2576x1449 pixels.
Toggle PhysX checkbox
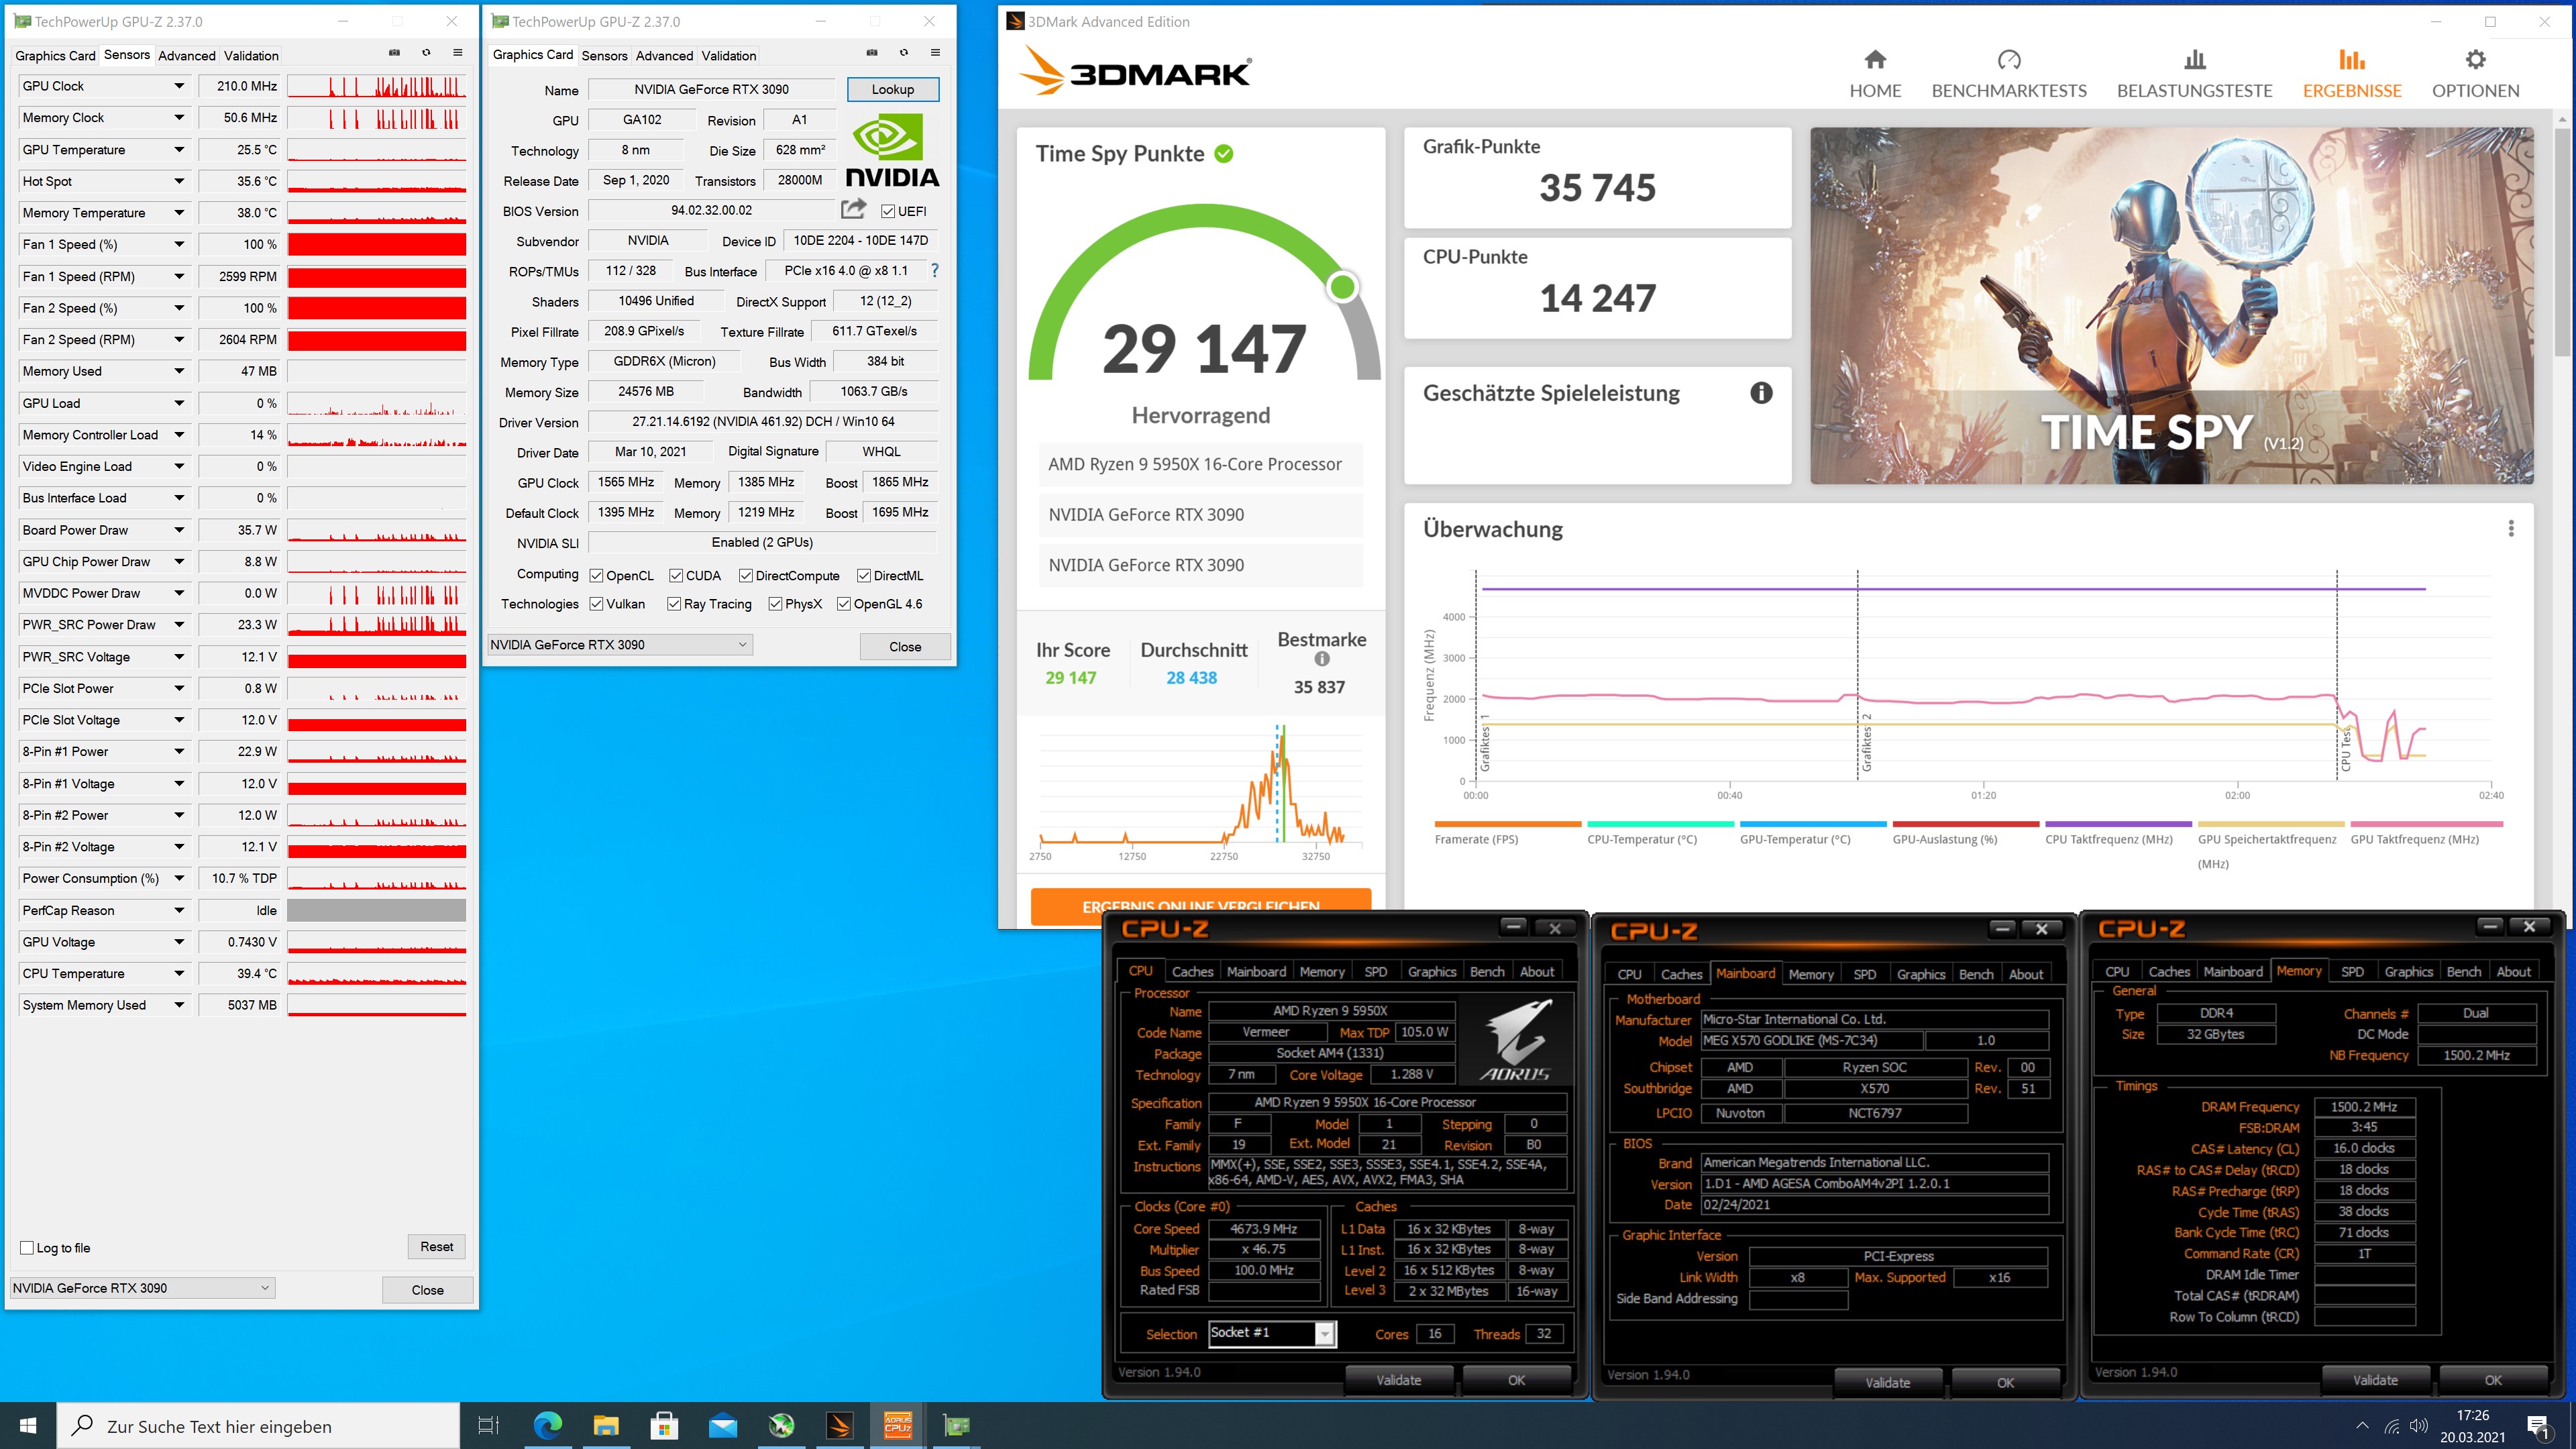(x=775, y=604)
